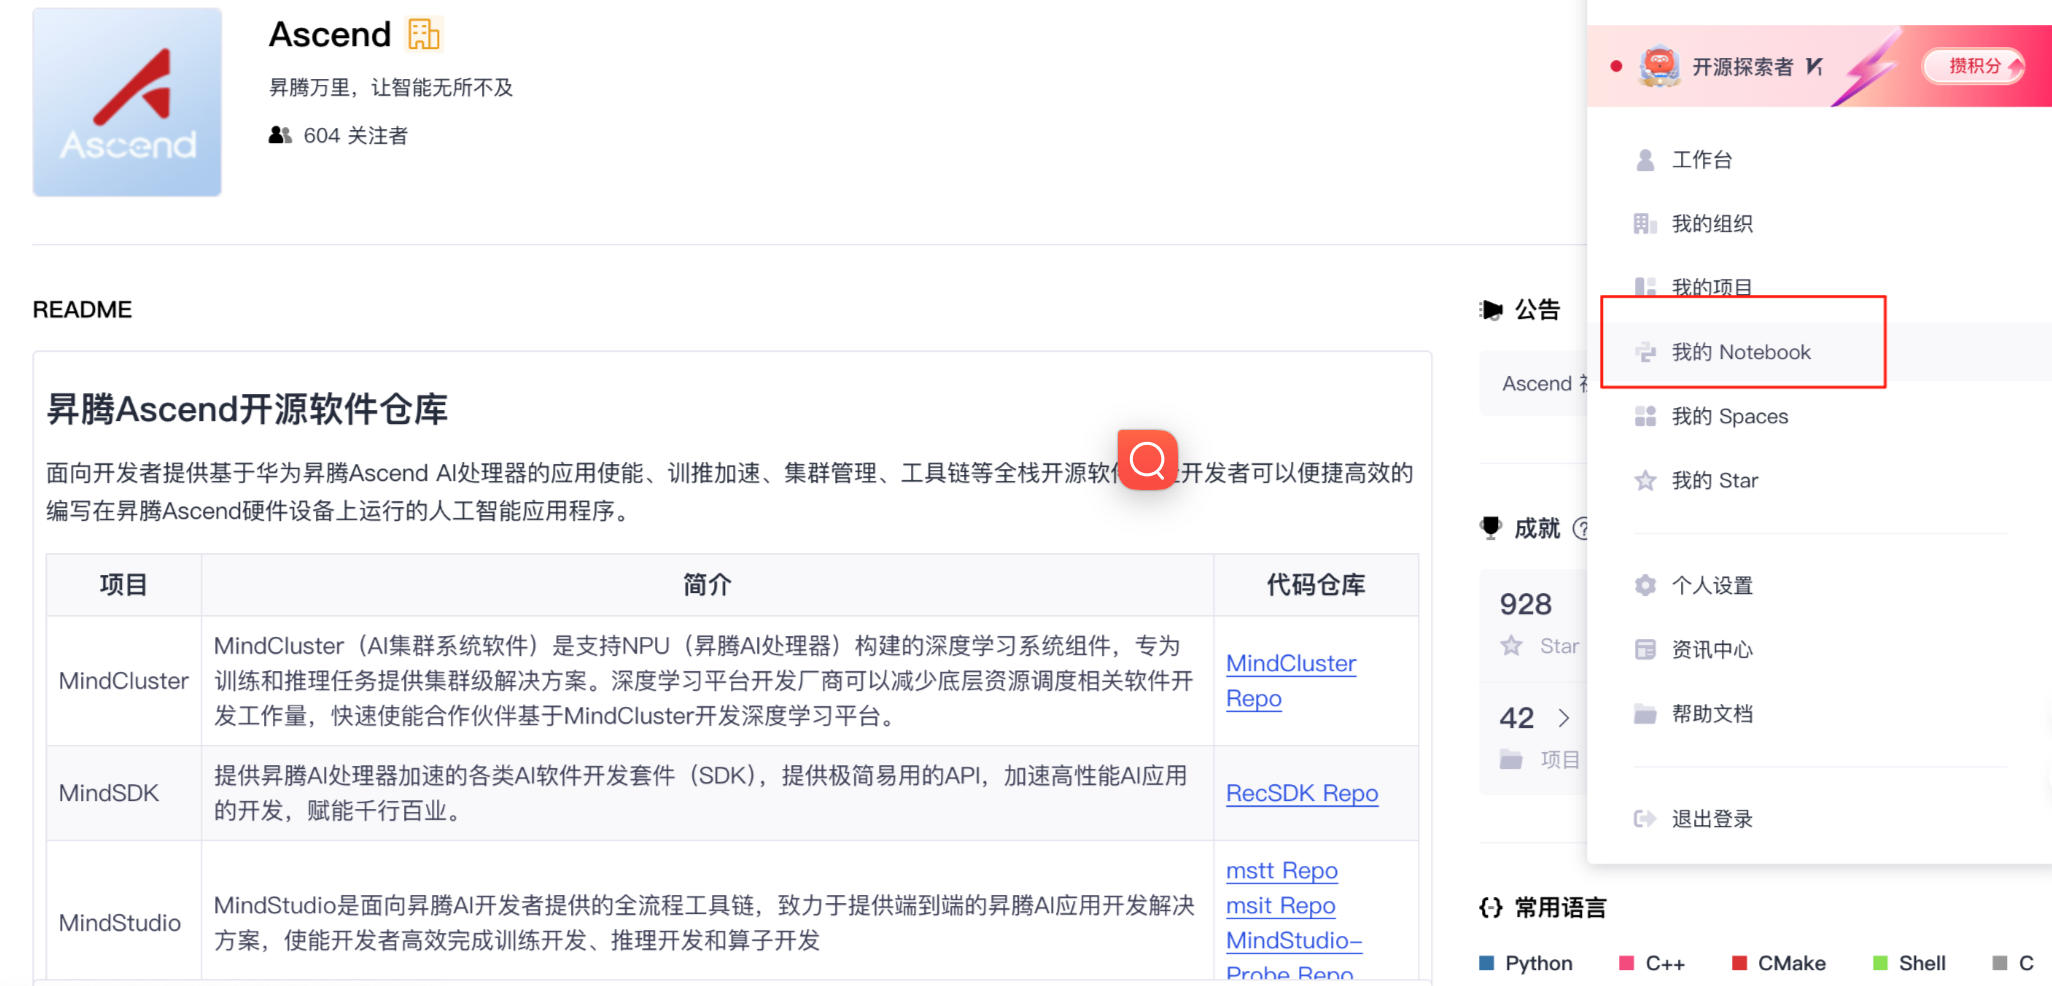
Task: Click the folder icon beside 项目
Action: coord(1511,760)
